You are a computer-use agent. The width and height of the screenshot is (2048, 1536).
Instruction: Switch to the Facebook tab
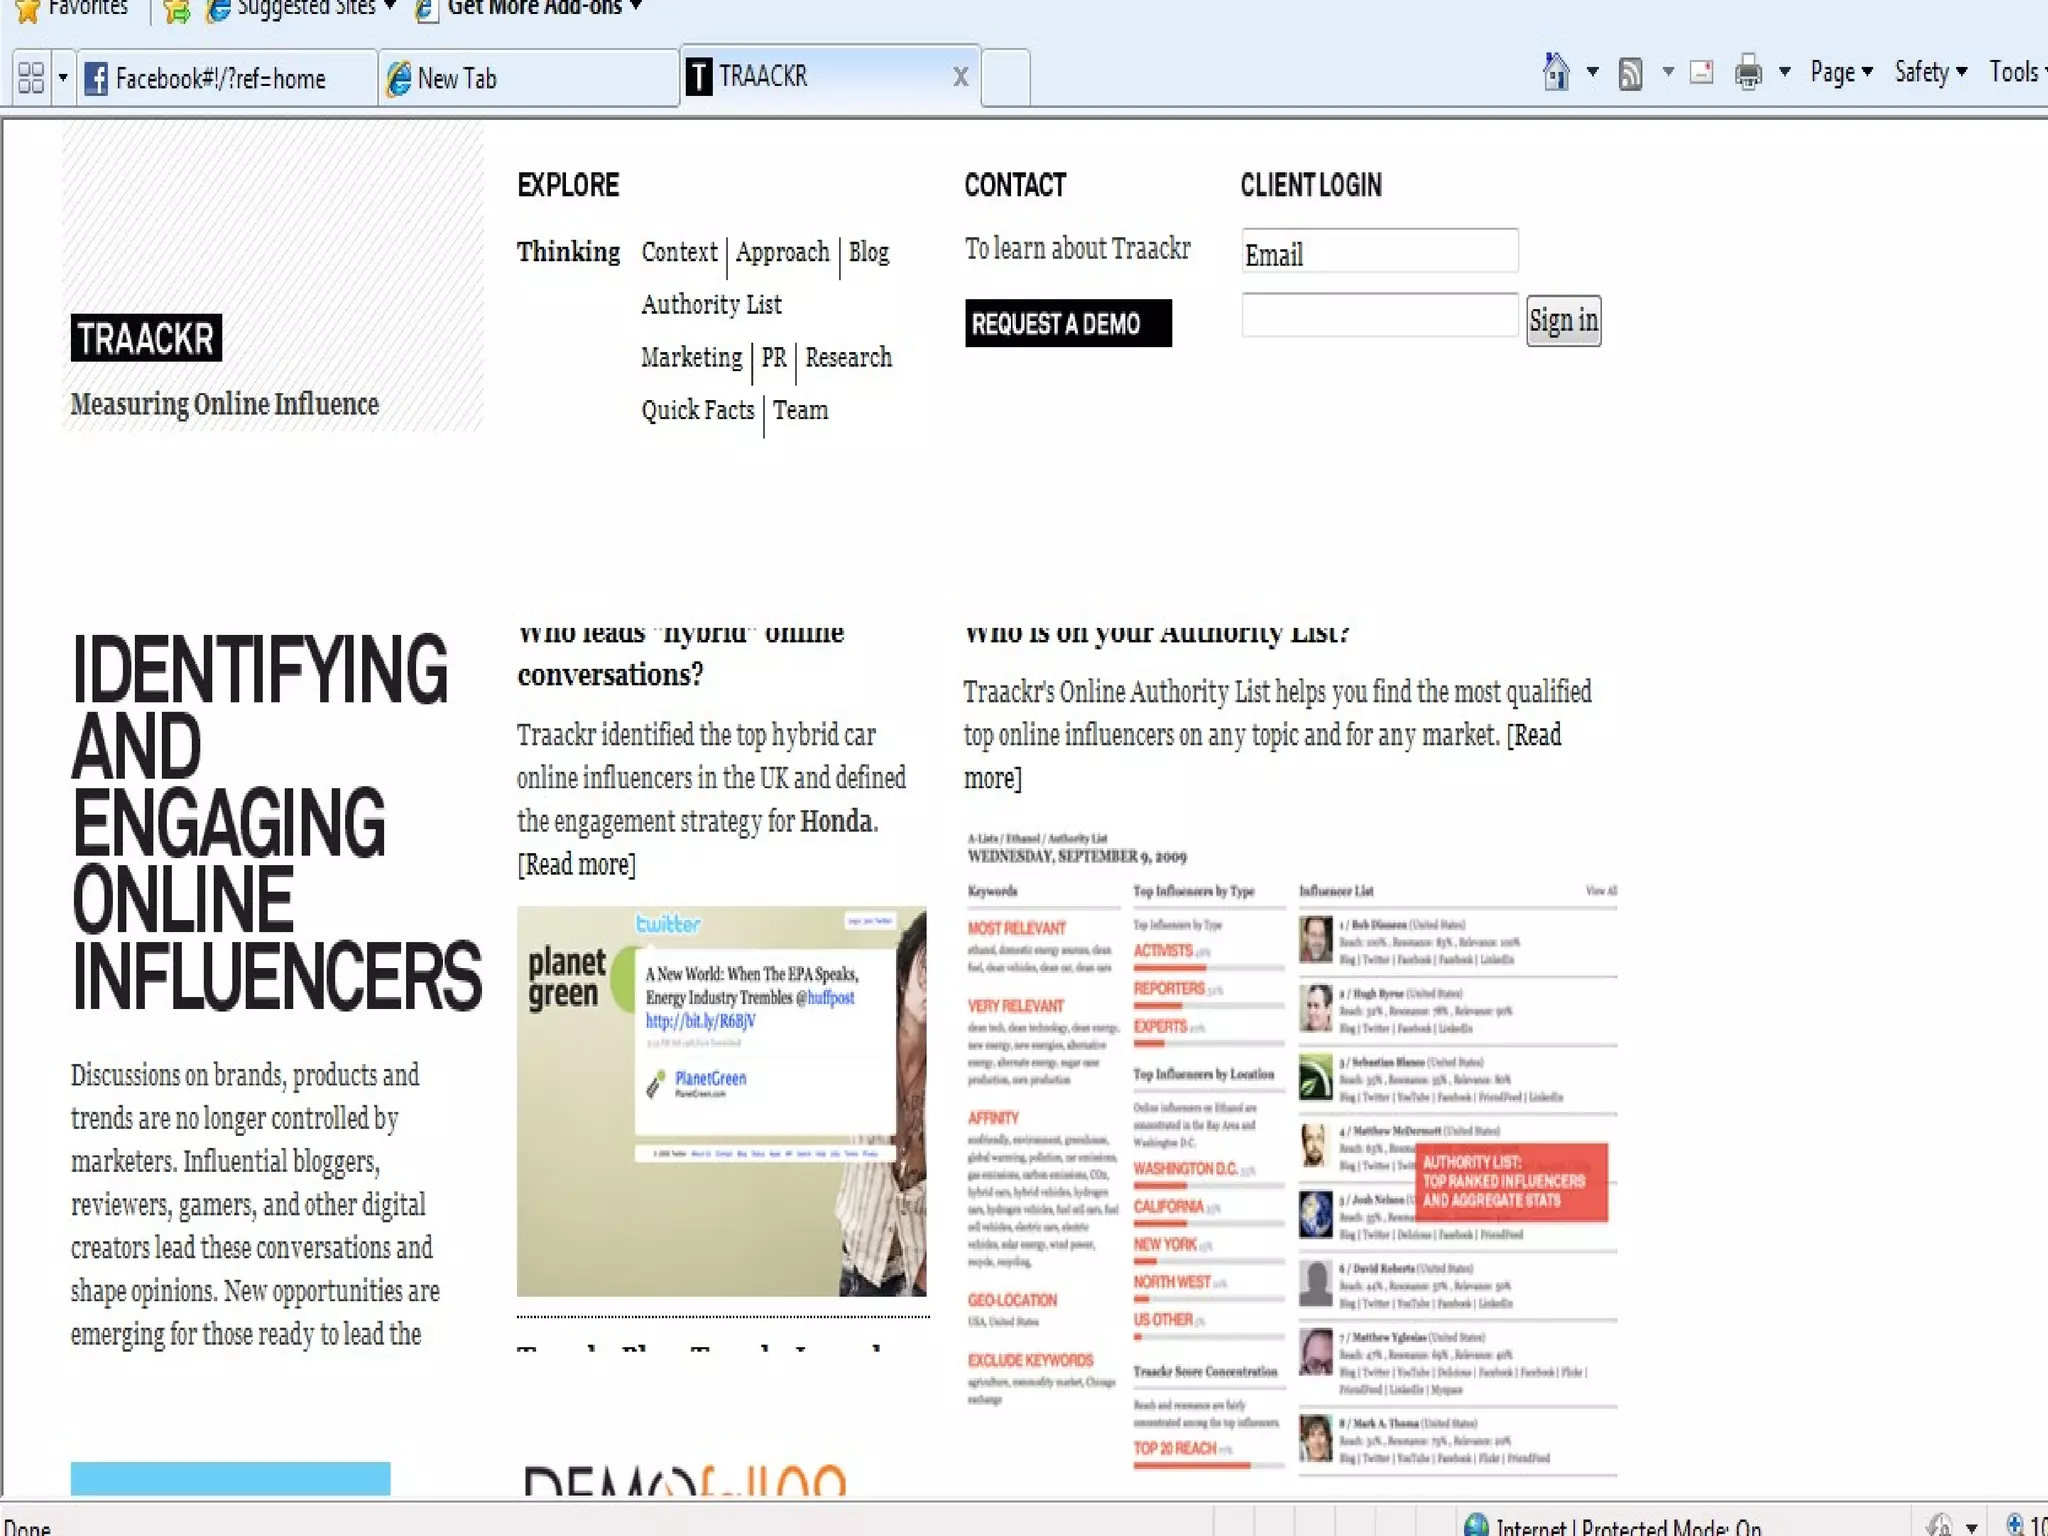tap(220, 78)
